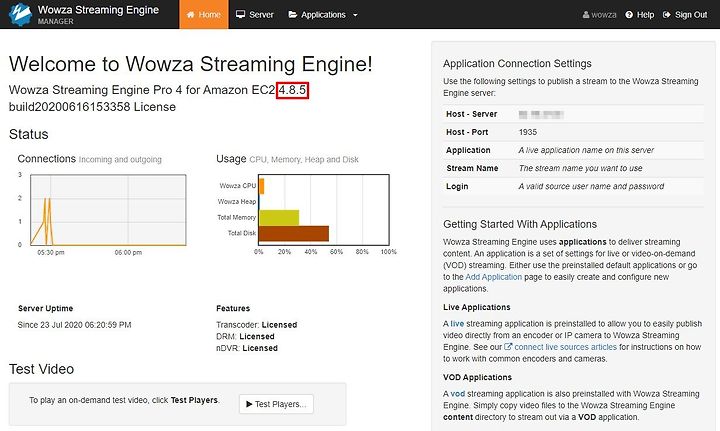
Task: Open the Home tab
Action: [x=204, y=14]
